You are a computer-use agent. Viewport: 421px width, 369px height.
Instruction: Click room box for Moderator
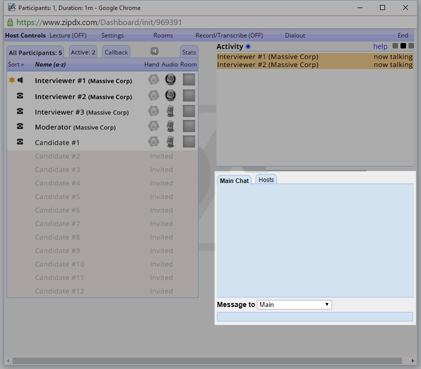[x=189, y=126]
